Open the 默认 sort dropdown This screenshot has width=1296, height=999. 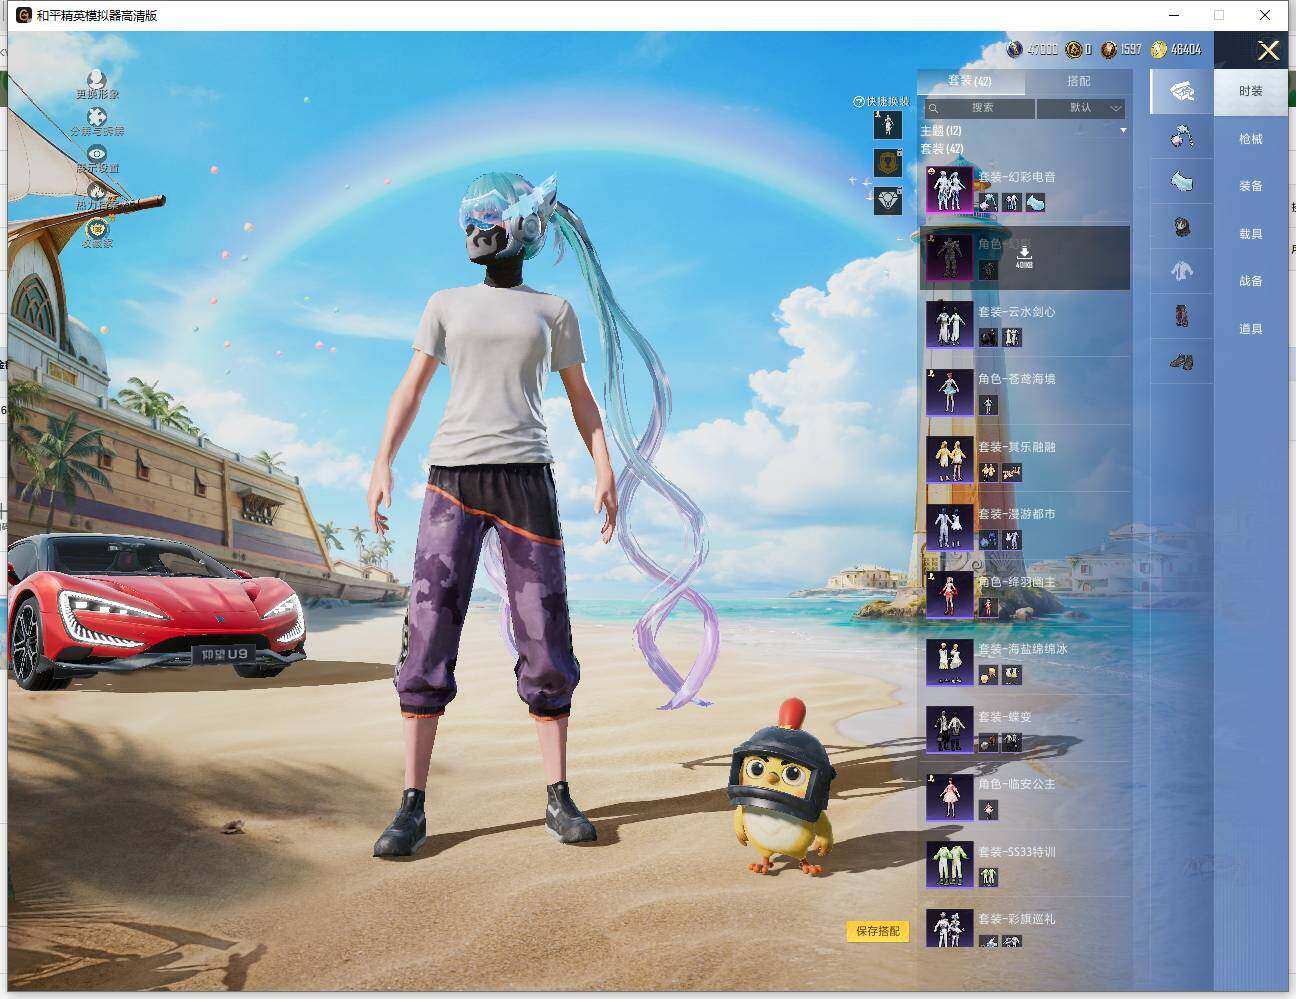1082,108
